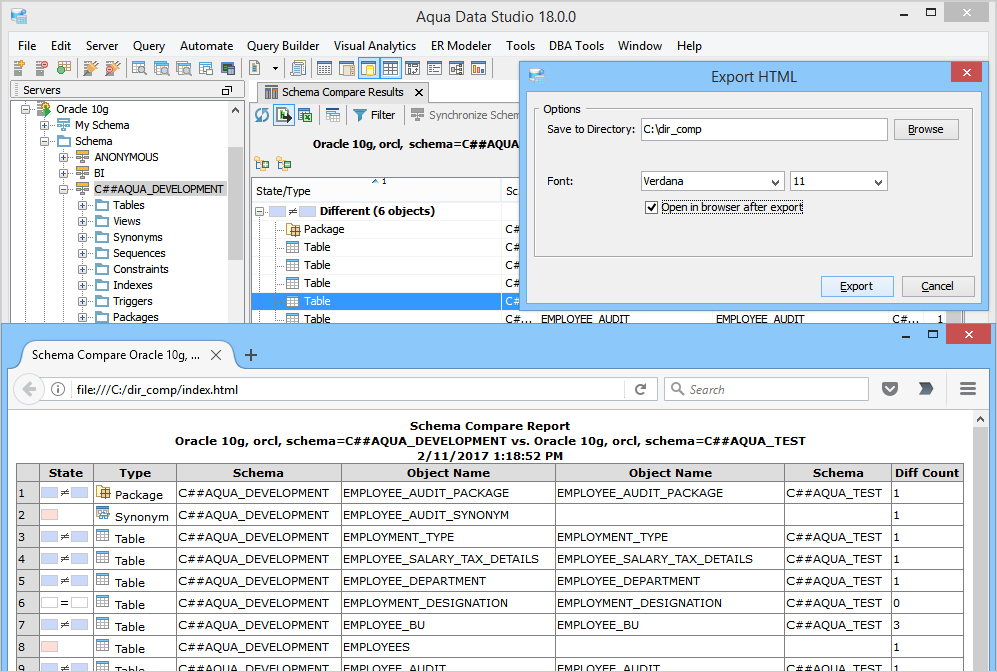The height and width of the screenshot is (672, 997).
Task: Expand the Tables folder
Action: click(x=83, y=205)
